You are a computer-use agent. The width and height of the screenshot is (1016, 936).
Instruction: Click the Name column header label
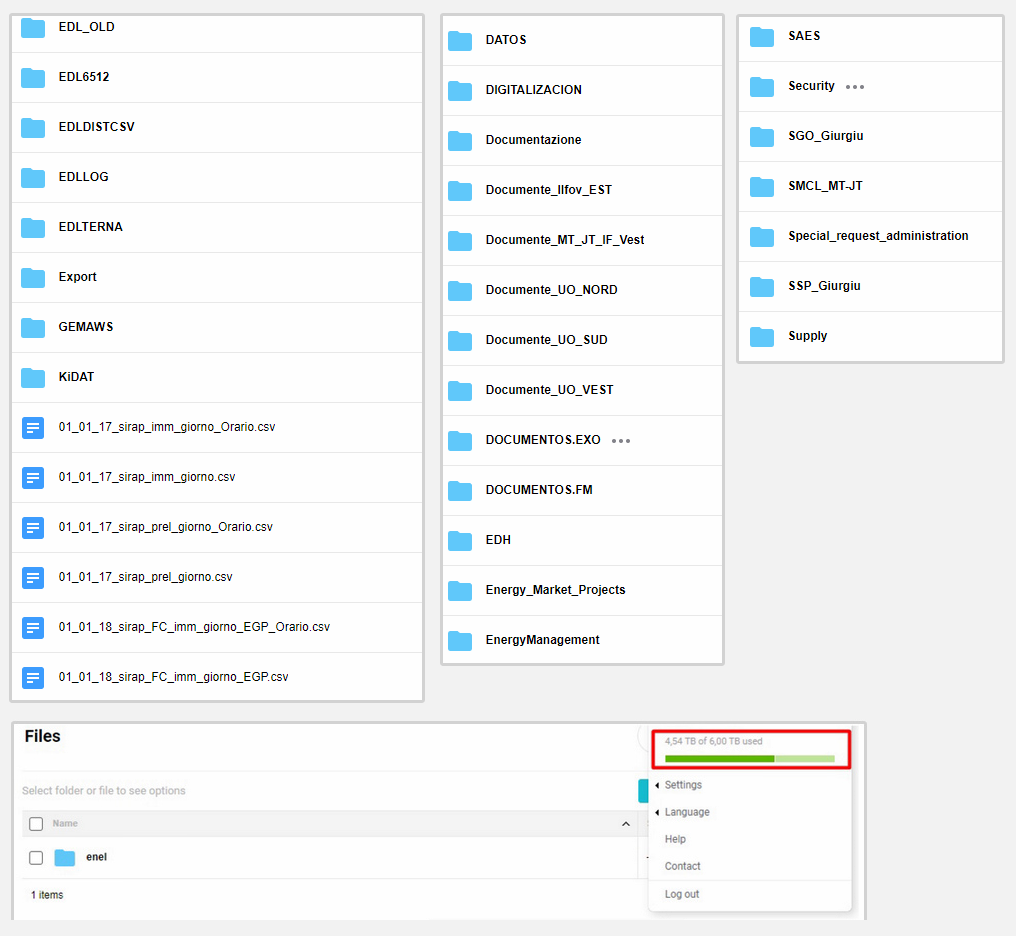point(65,823)
